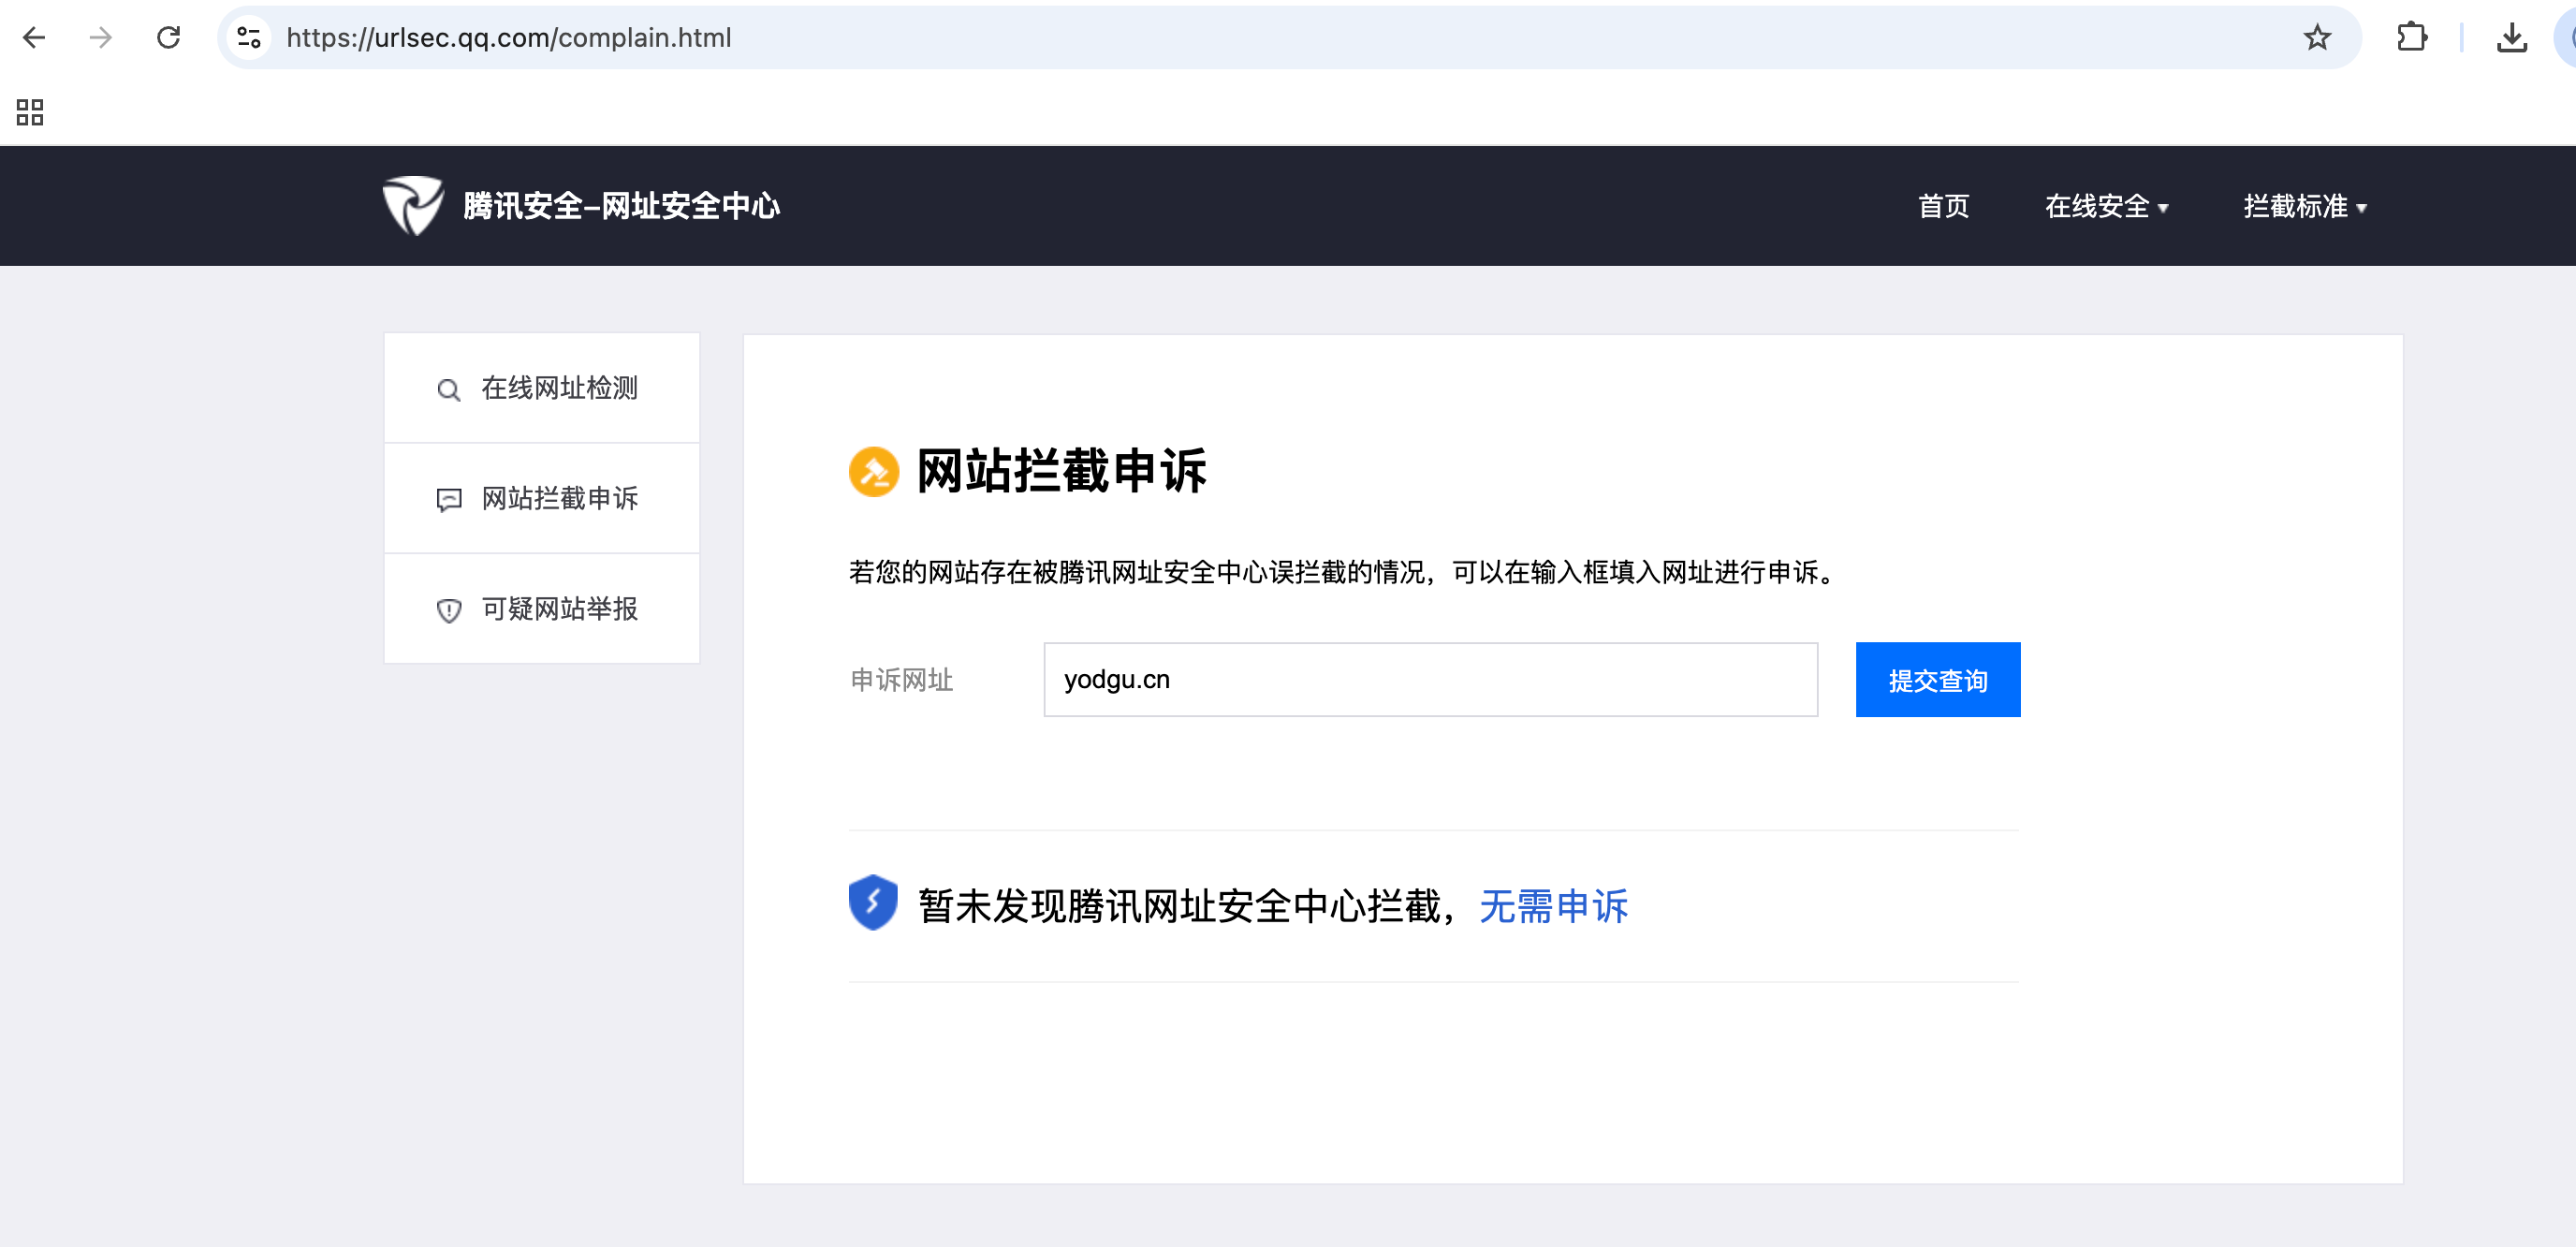Open the downloads icon
Viewport: 2576px width, 1247px height.
pyautogui.click(x=2511, y=38)
